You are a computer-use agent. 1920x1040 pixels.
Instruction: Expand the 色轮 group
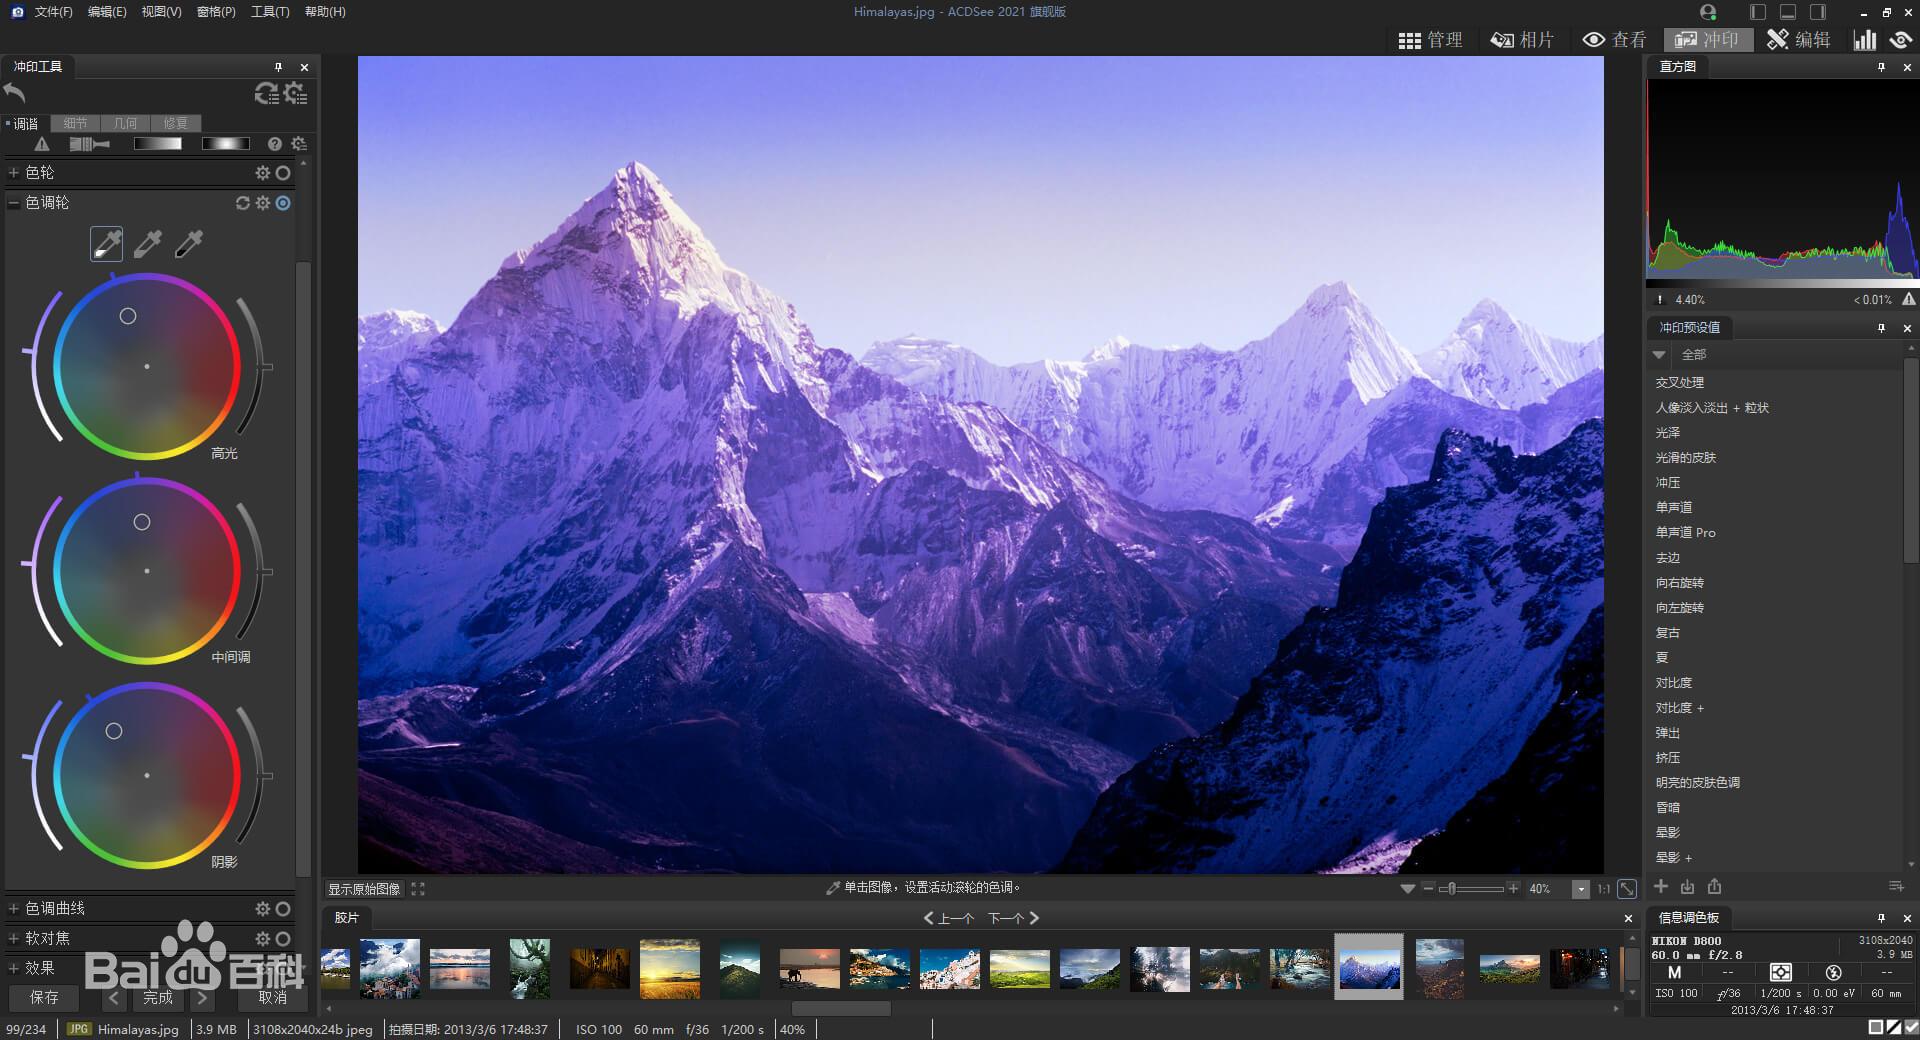14,173
